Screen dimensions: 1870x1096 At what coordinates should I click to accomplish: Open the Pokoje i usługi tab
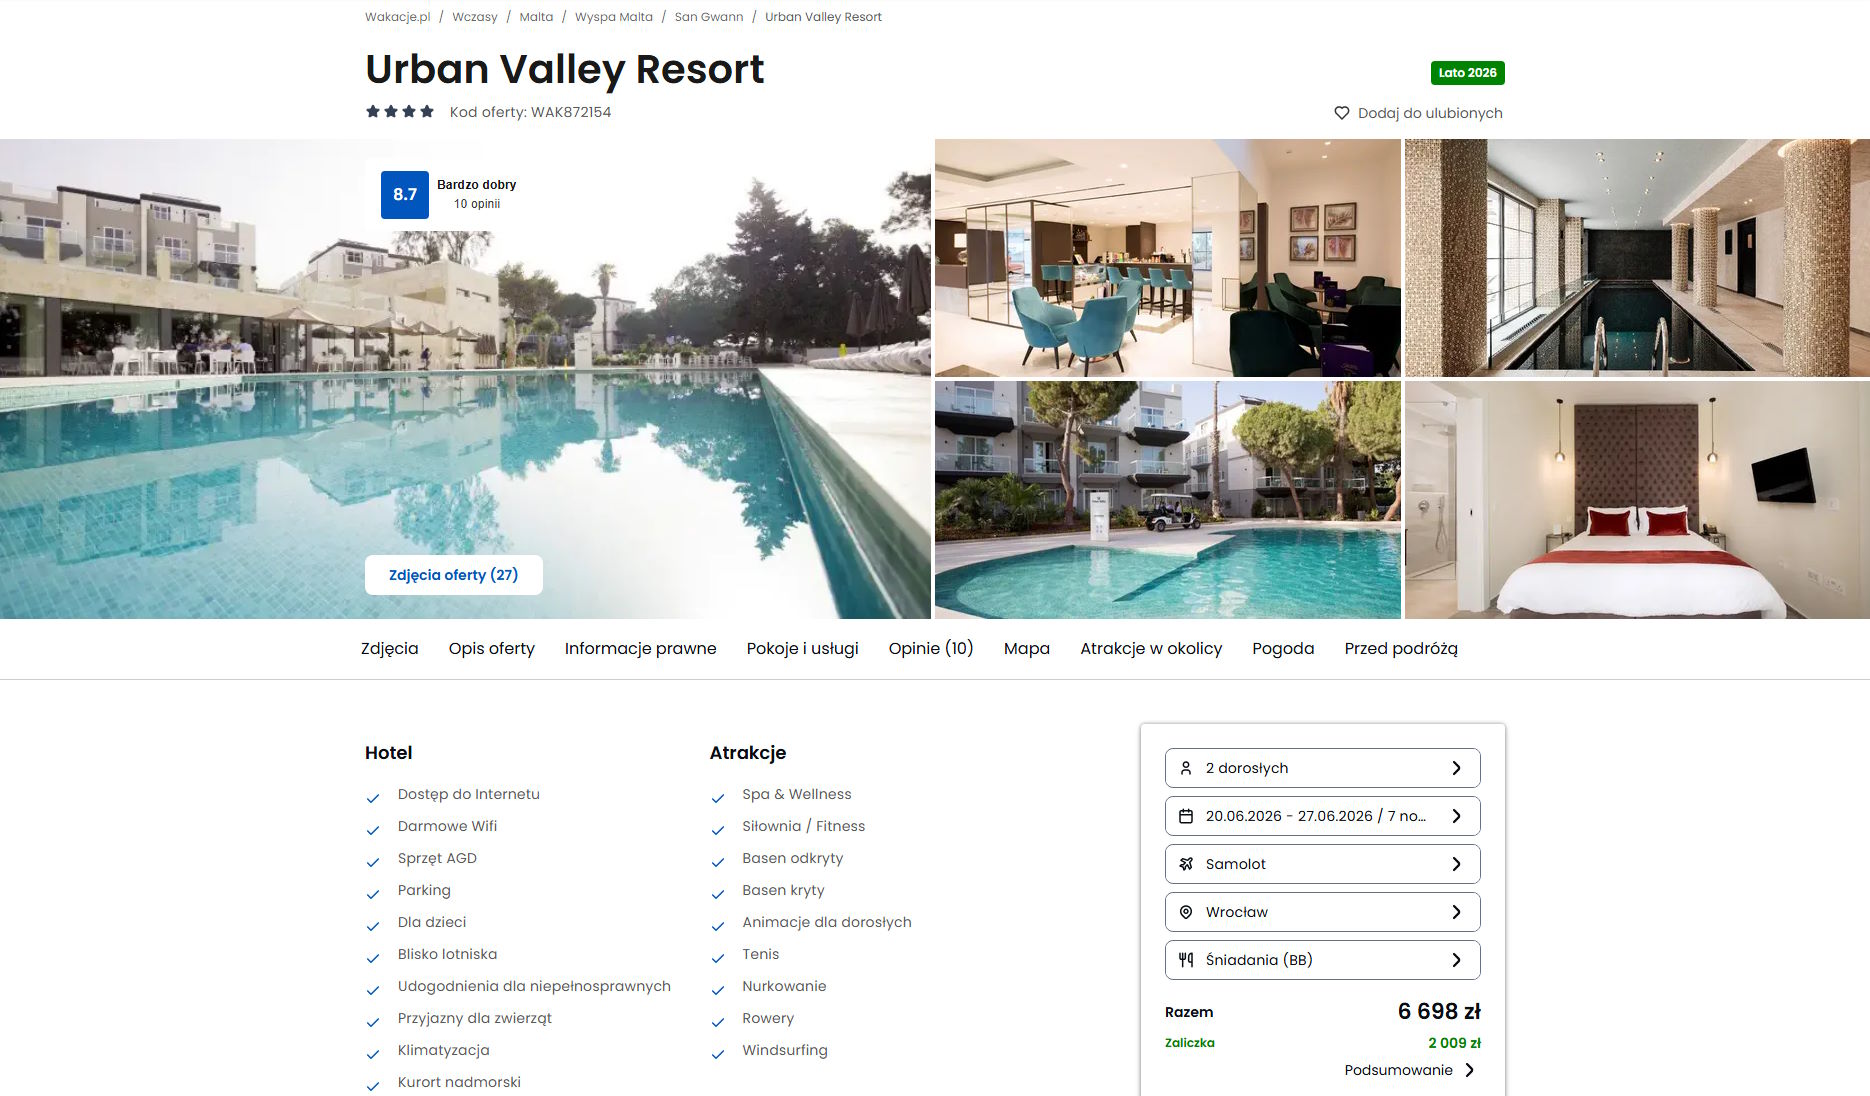tap(802, 648)
